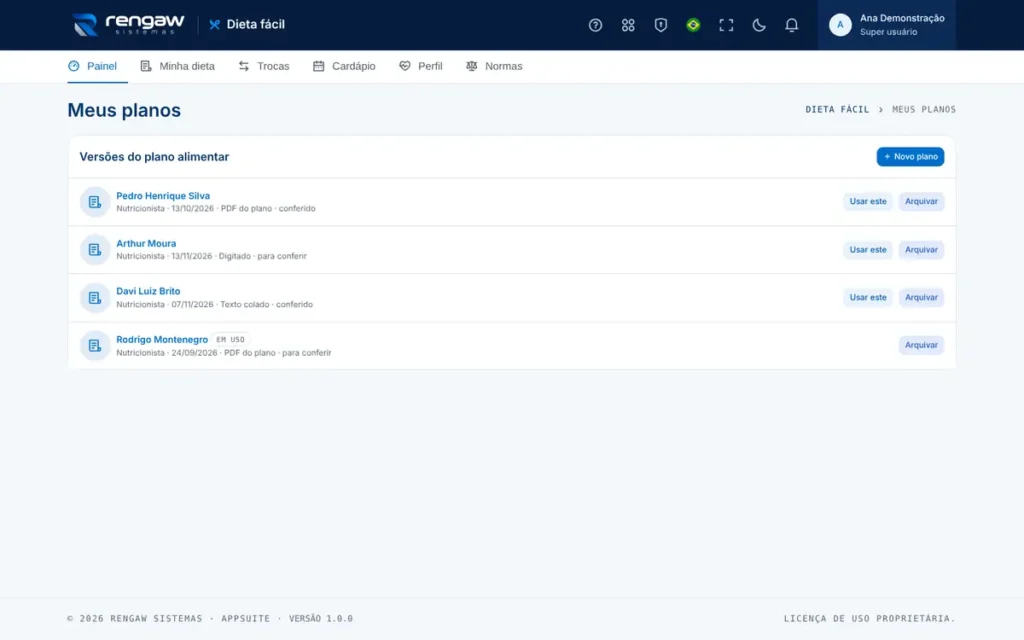This screenshot has height=640, width=1024.
Task: Open the user avatar A
Action: 840,25
